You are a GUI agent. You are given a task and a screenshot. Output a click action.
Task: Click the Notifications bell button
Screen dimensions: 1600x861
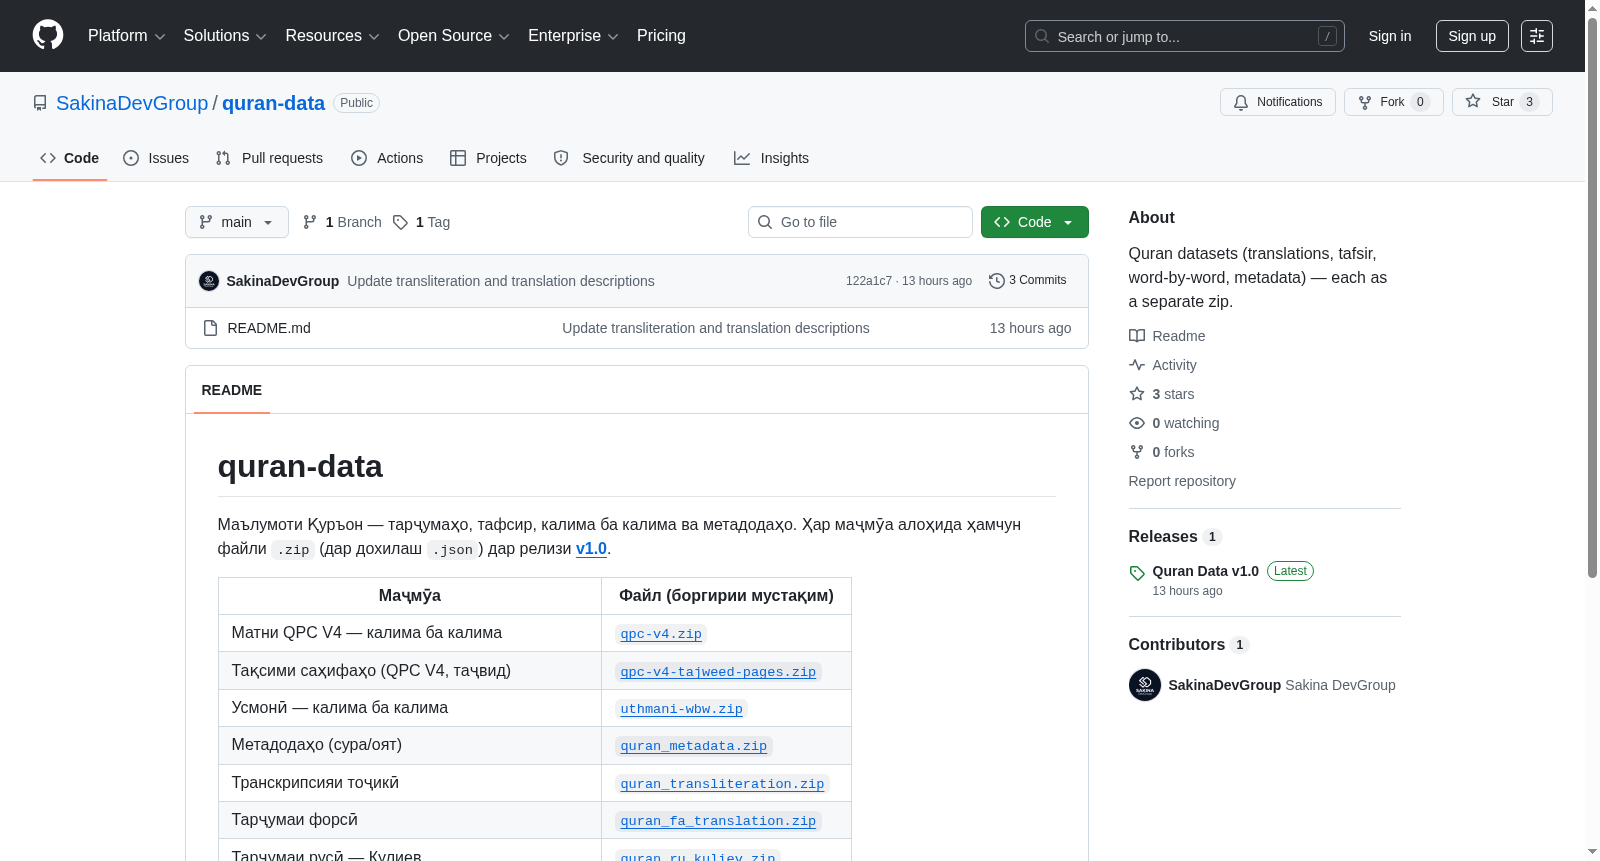pyautogui.click(x=1277, y=102)
